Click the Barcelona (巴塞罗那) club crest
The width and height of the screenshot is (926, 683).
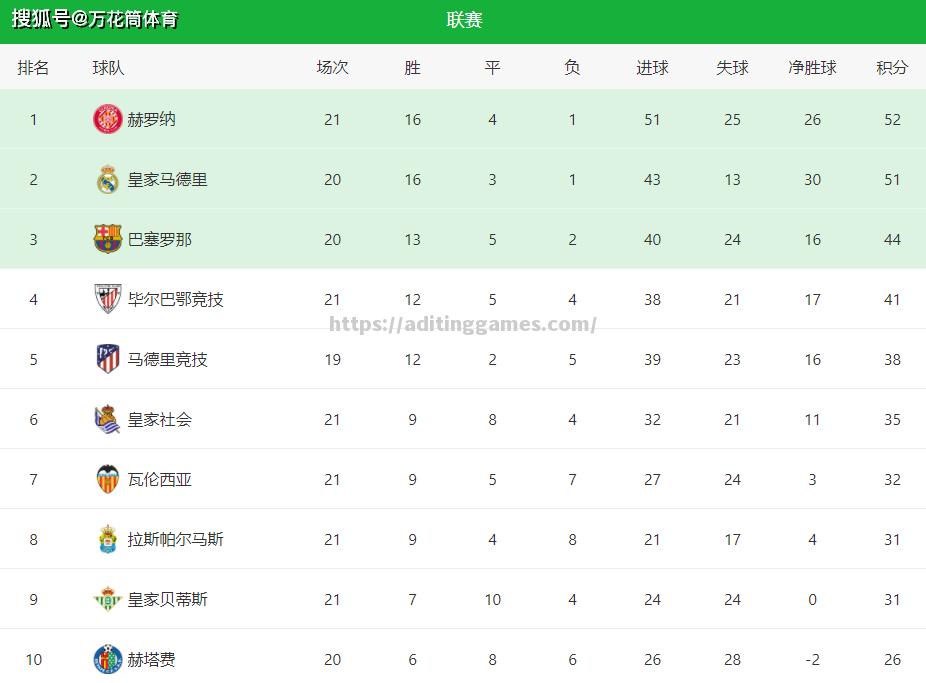[x=107, y=240]
